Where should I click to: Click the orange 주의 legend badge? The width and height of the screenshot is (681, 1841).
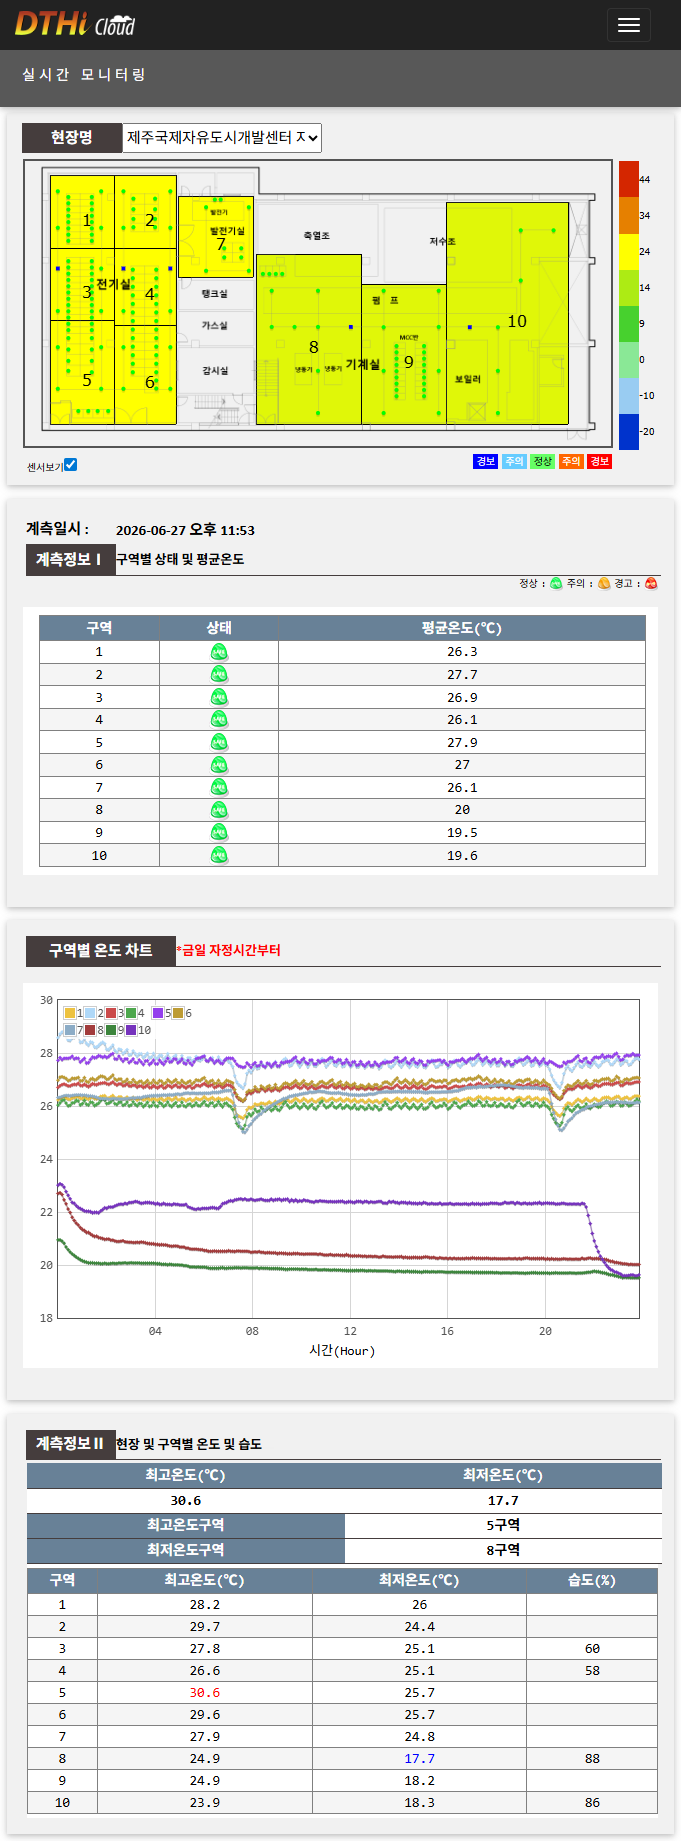571,461
